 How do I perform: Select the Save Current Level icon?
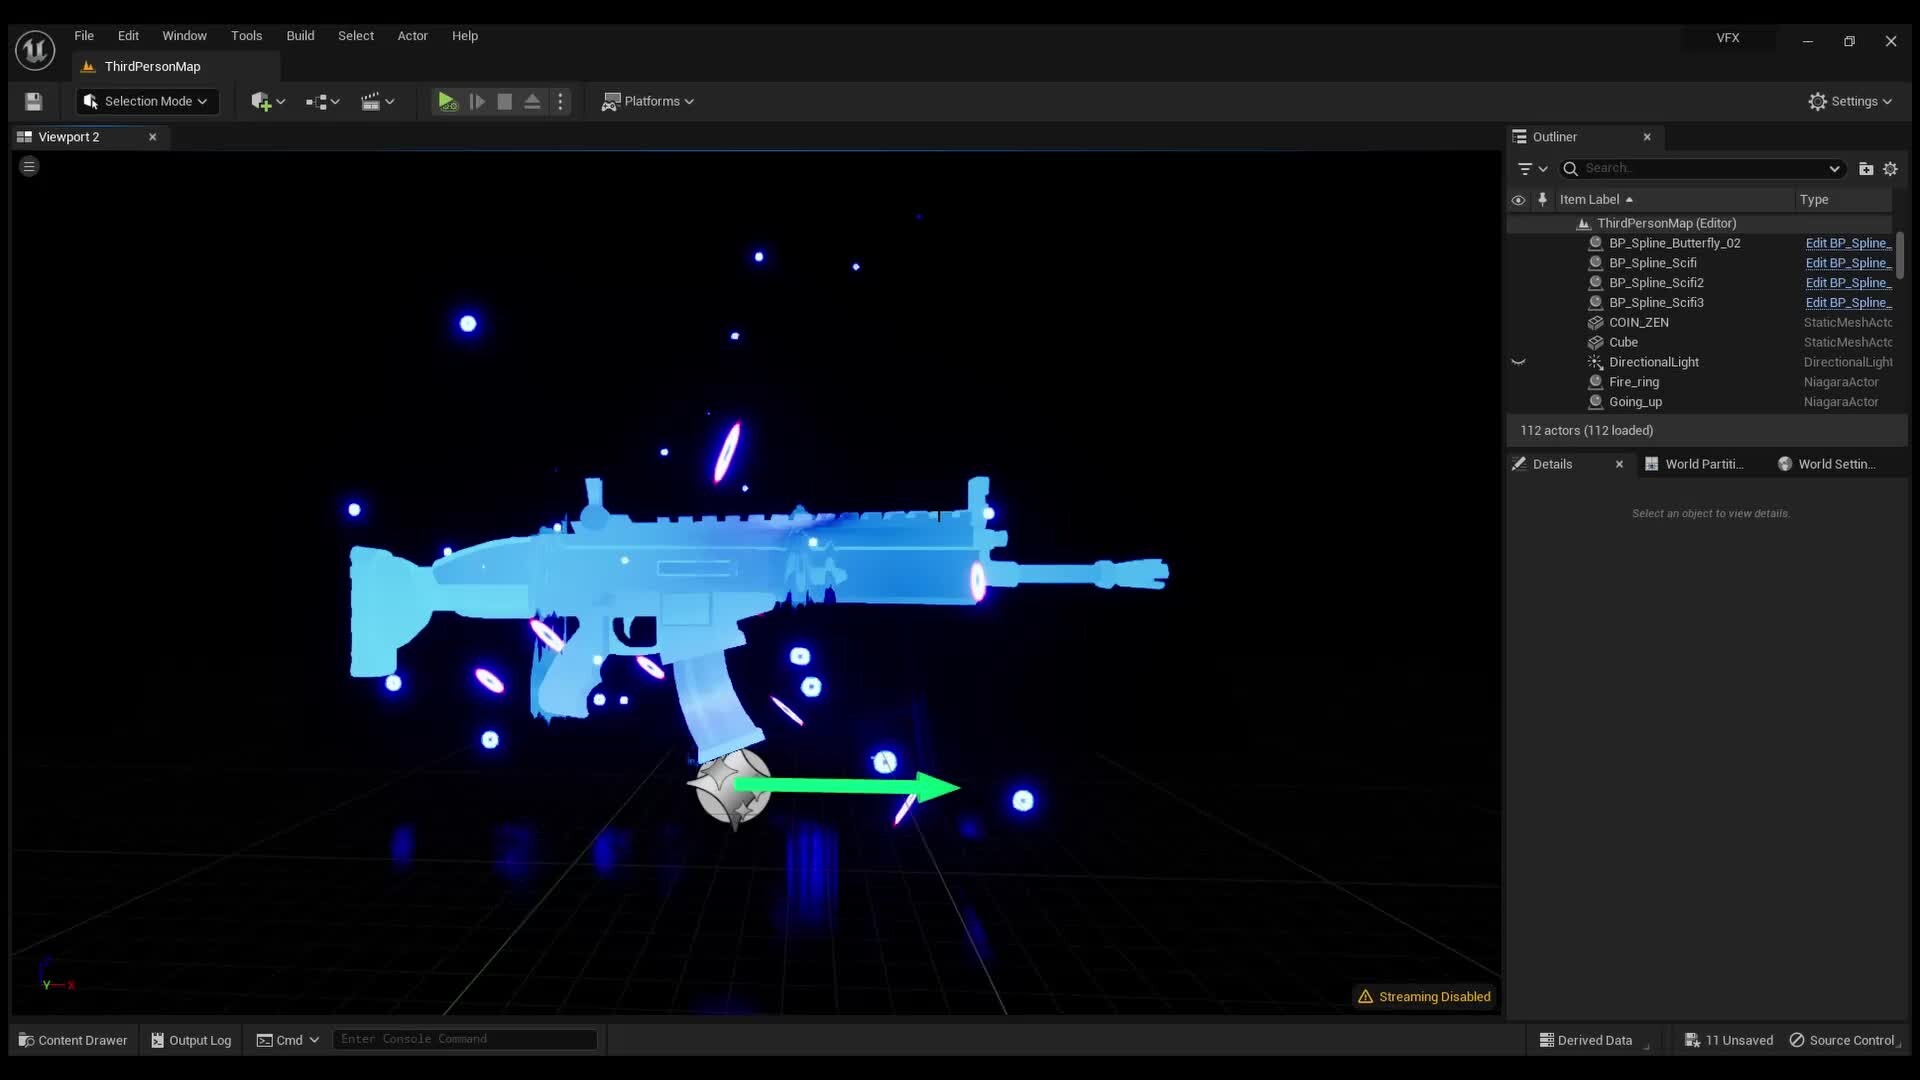pos(33,101)
